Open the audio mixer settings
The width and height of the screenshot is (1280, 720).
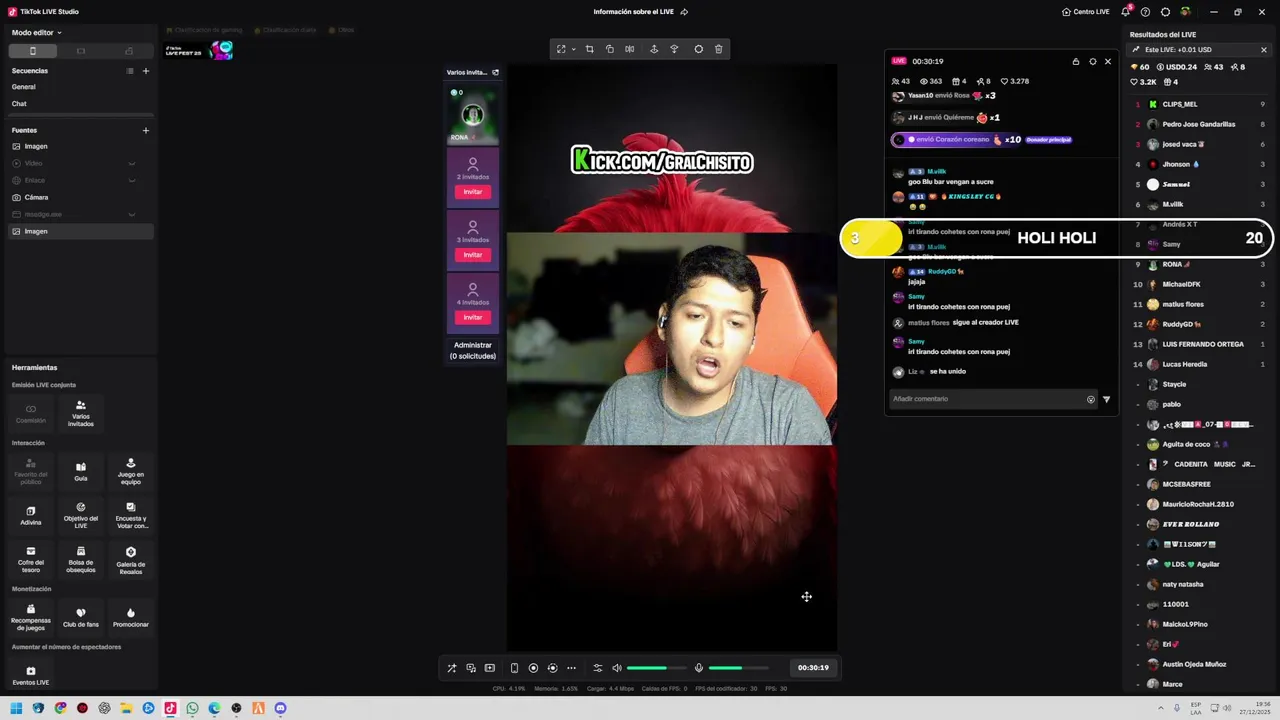tap(598, 668)
